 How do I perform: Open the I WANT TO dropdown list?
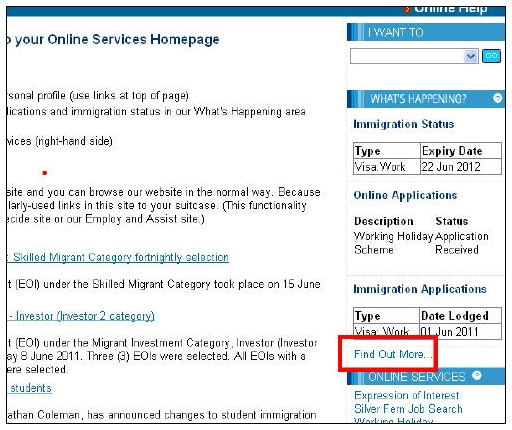click(414, 56)
